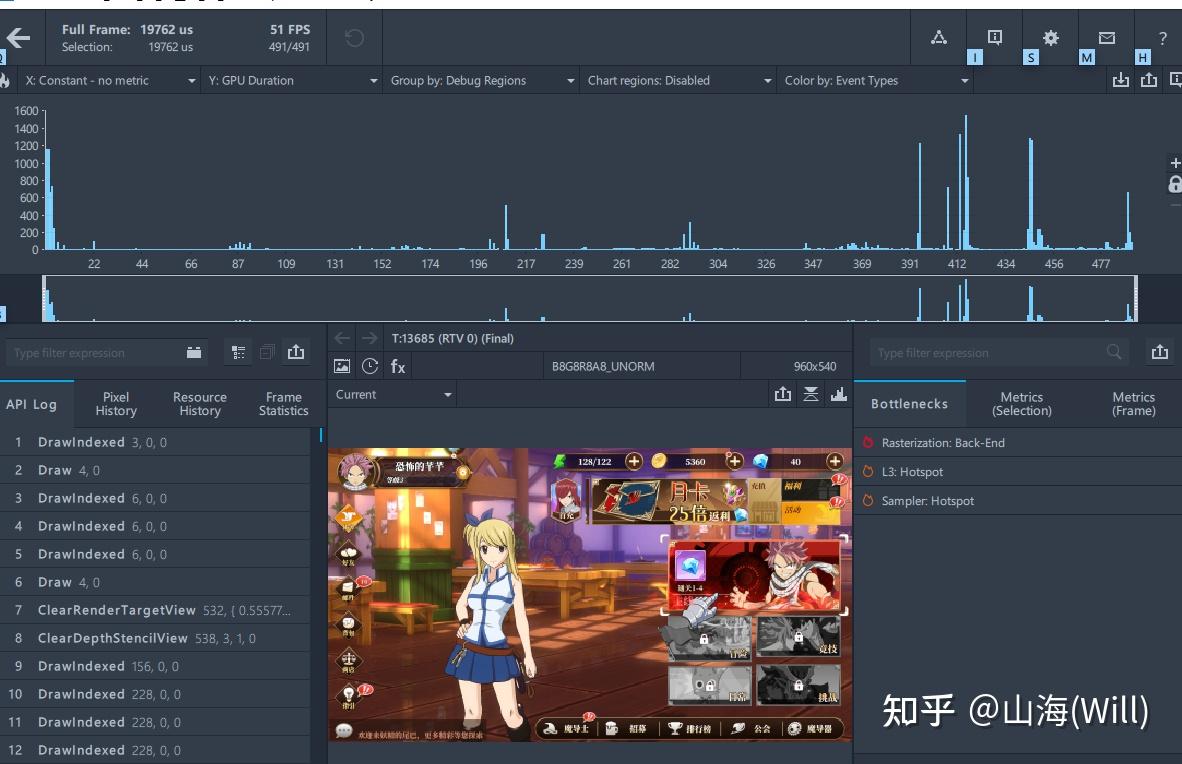Toggle the image view icon
This screenshot has height=764, width=1182.
point(342,367)
